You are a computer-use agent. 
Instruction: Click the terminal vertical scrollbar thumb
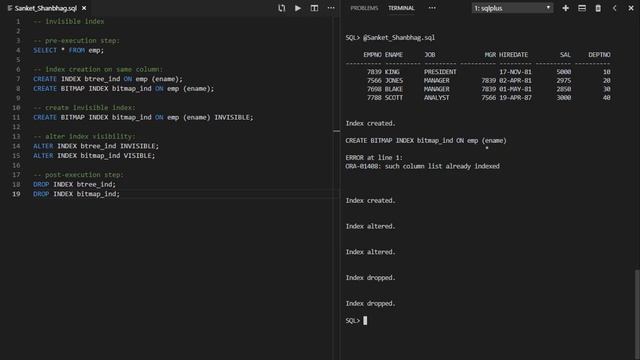pos(637,314)
